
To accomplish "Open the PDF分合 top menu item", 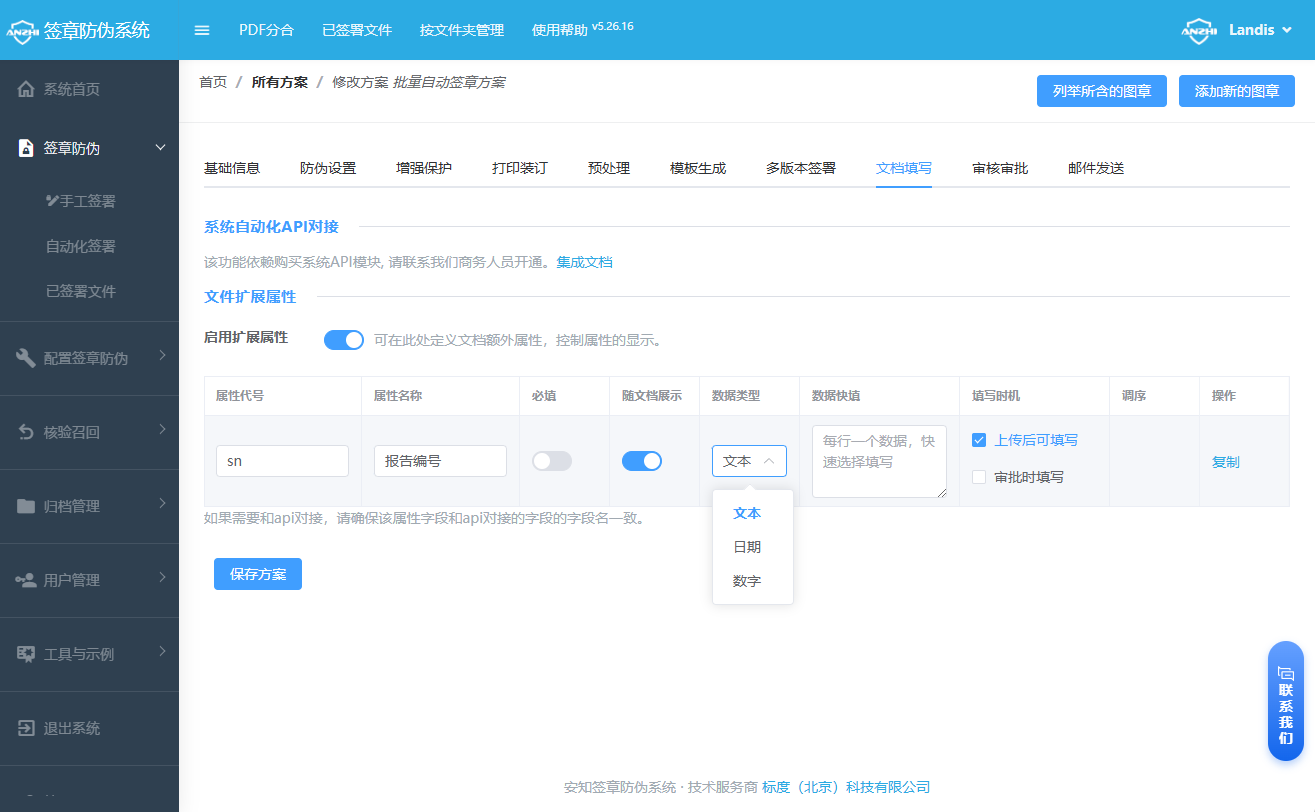I will click(x=266, y=30).
